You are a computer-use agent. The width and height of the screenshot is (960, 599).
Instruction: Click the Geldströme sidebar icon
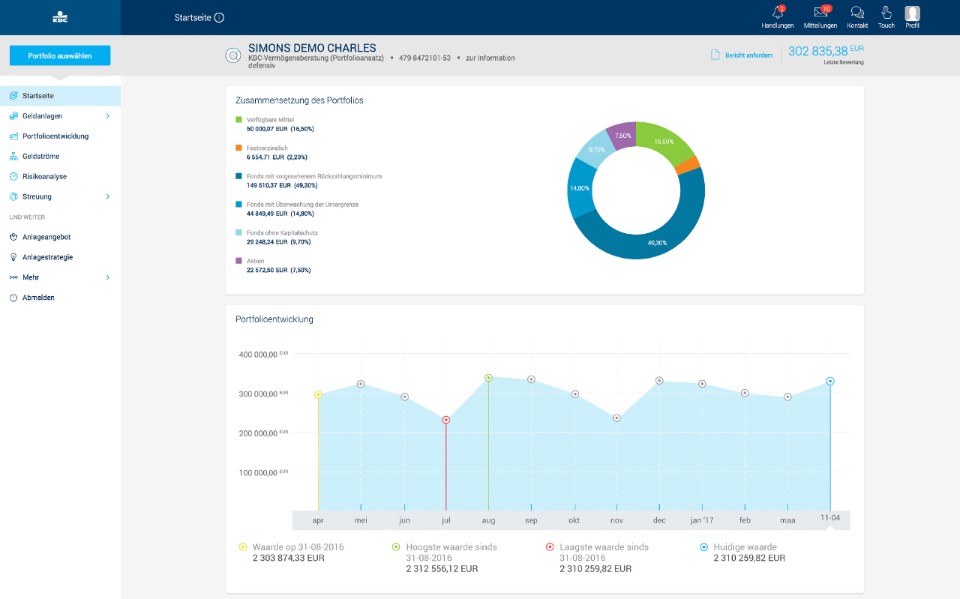[x=13, y=156]
